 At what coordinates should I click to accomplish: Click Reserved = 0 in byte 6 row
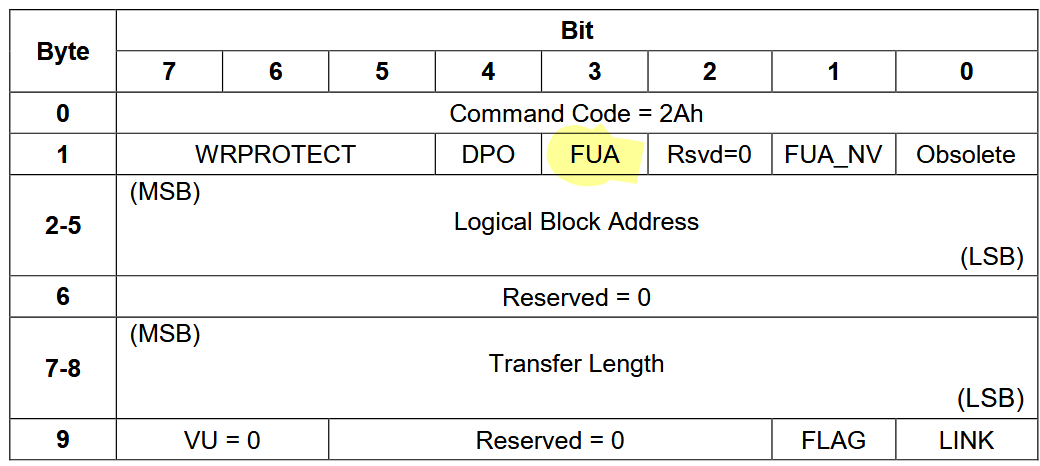(576, 298)
